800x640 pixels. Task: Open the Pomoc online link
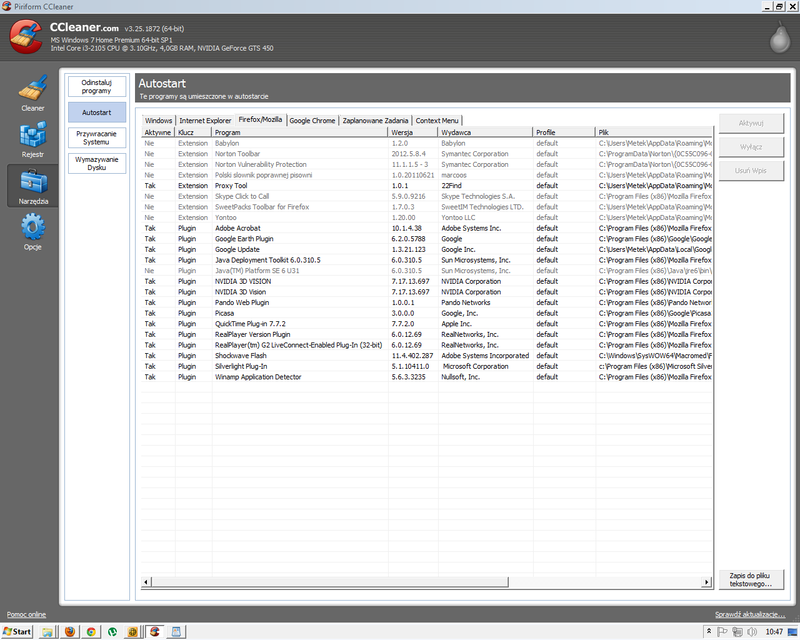[x=26, y=614]
